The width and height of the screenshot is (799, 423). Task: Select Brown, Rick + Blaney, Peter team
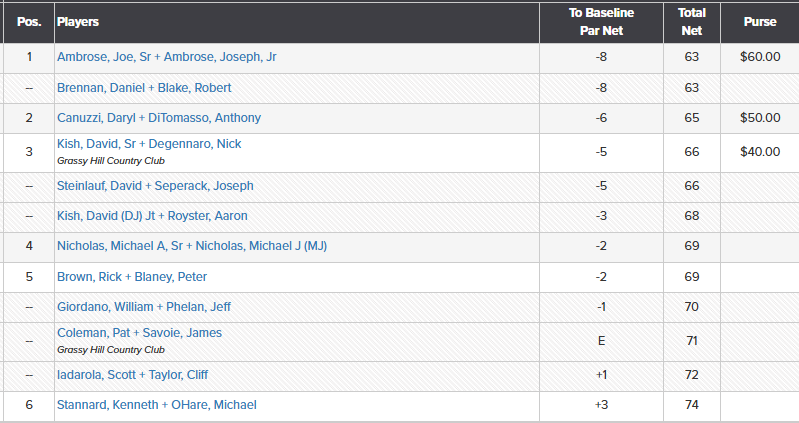(132, 276)
